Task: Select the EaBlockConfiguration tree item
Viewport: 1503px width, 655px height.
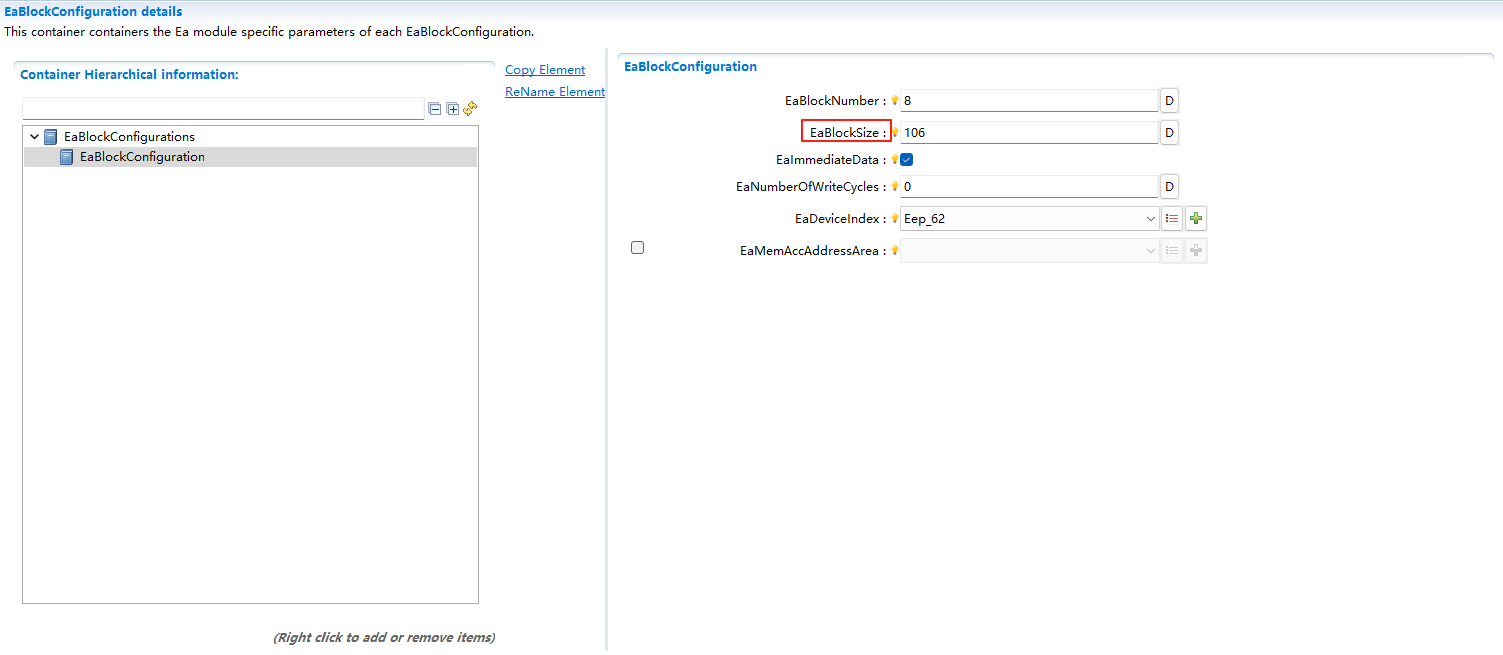Action: 142,156
